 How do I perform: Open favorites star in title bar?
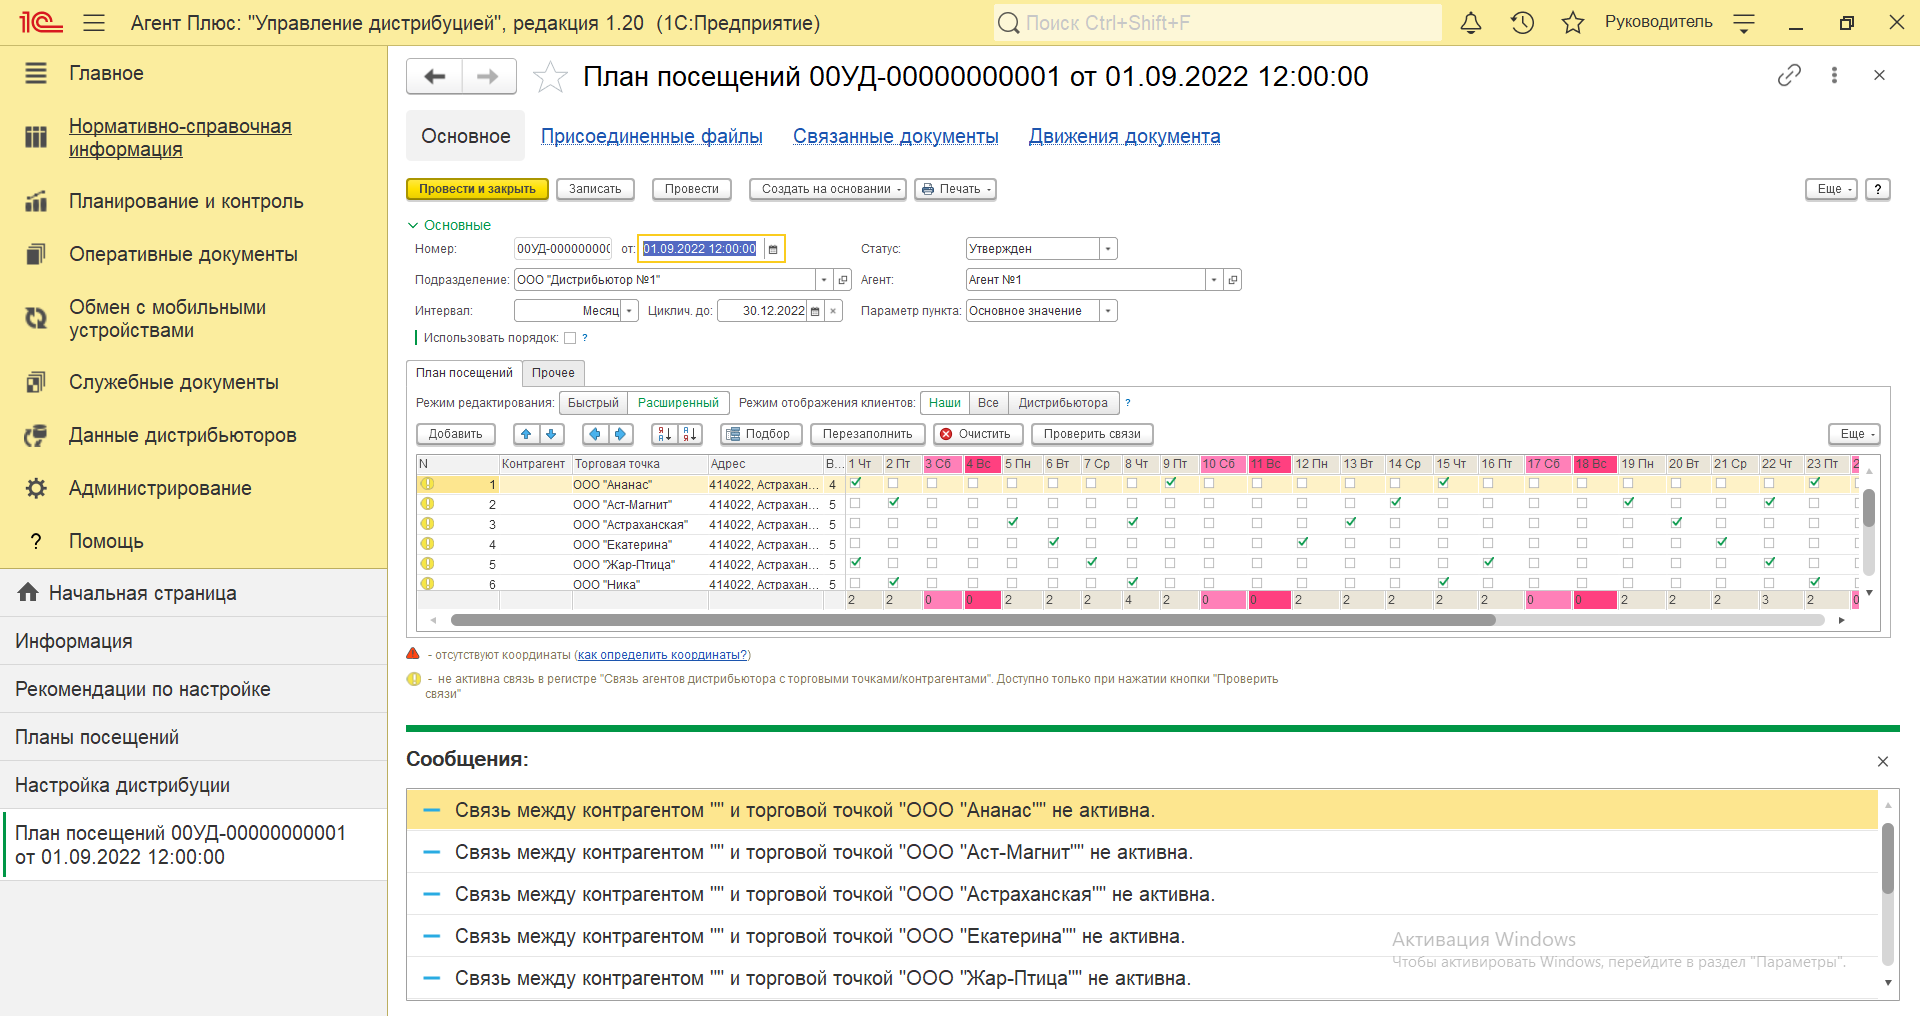[1573, 22]
